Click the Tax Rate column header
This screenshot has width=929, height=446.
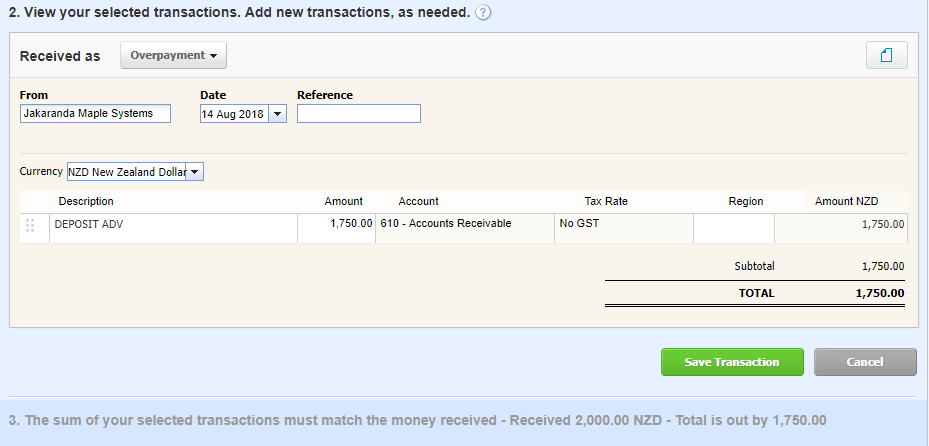[x=606, y=201]
